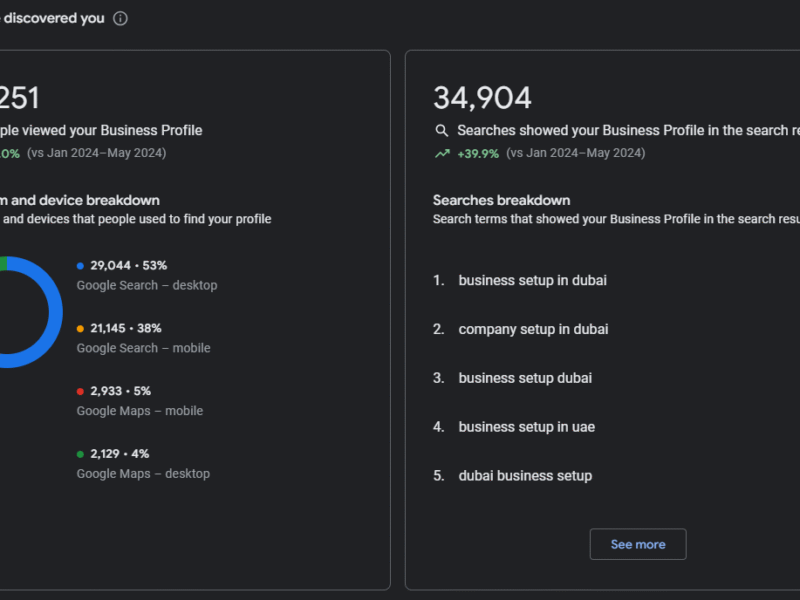
Task: Click the green trending-up arrow icon
Action: (442, 154)
